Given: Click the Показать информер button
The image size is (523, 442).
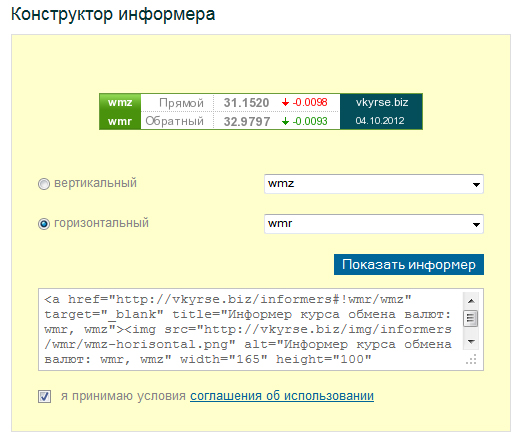Looking at the screenshot, I should 409,265.
